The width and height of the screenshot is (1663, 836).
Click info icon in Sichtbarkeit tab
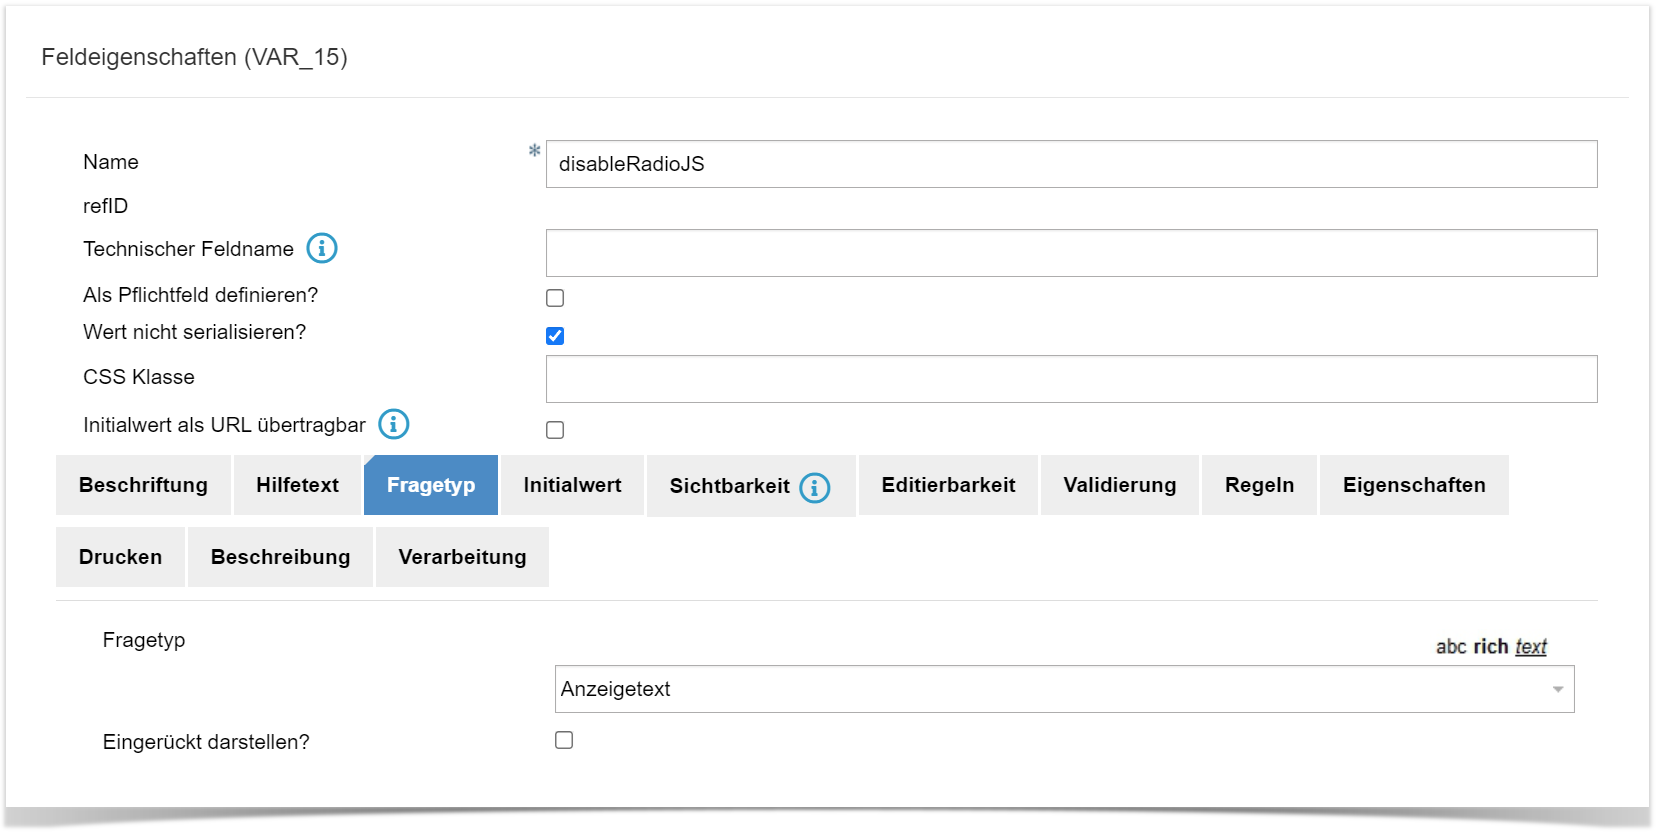(x=815, y=487)
